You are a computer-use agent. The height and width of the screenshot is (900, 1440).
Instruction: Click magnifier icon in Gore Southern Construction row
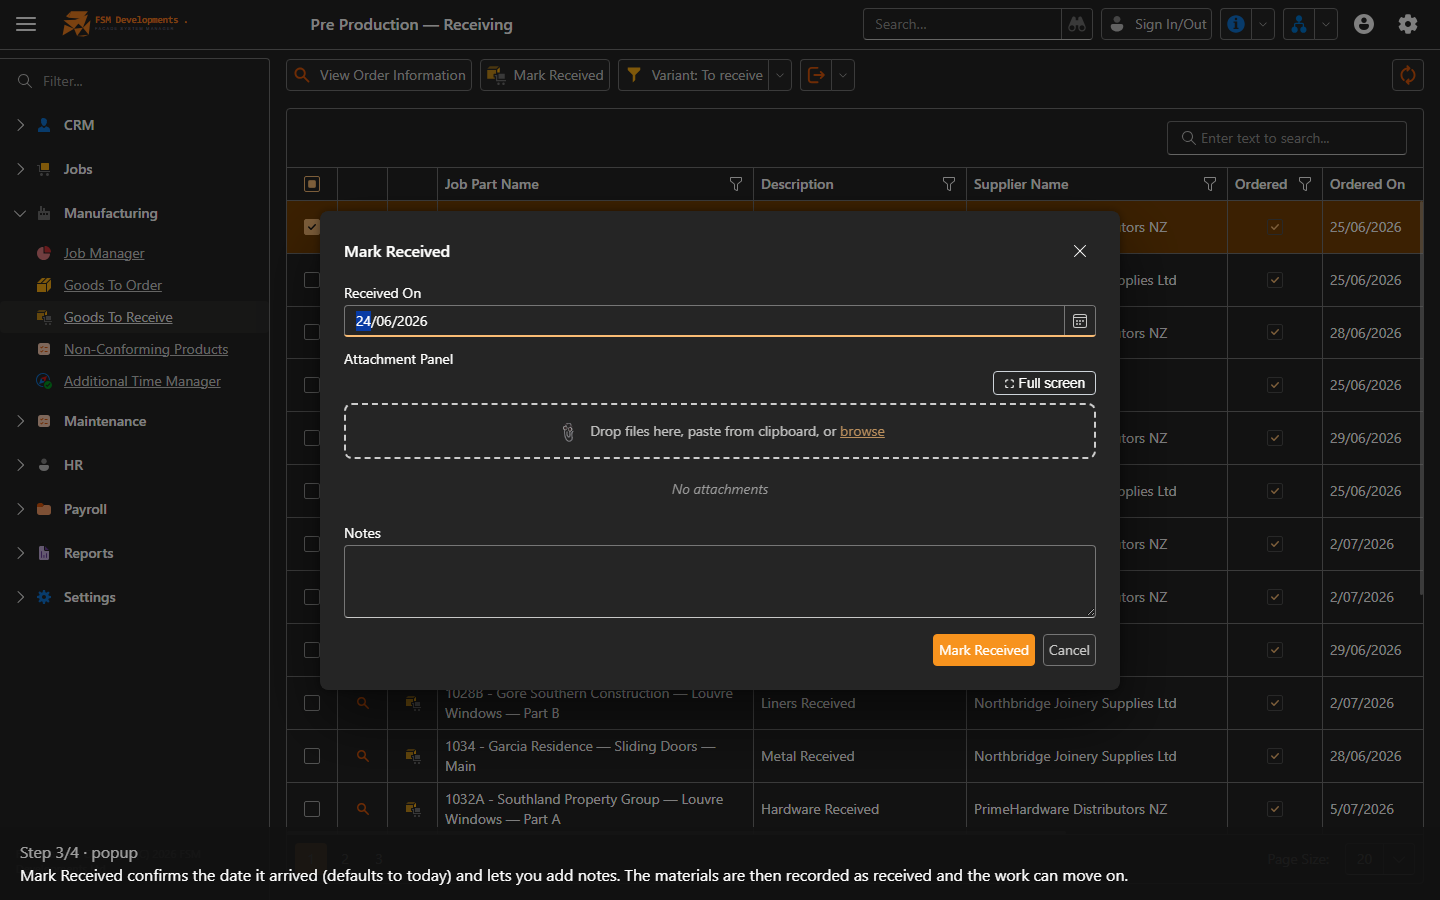(x=363, y=703)
